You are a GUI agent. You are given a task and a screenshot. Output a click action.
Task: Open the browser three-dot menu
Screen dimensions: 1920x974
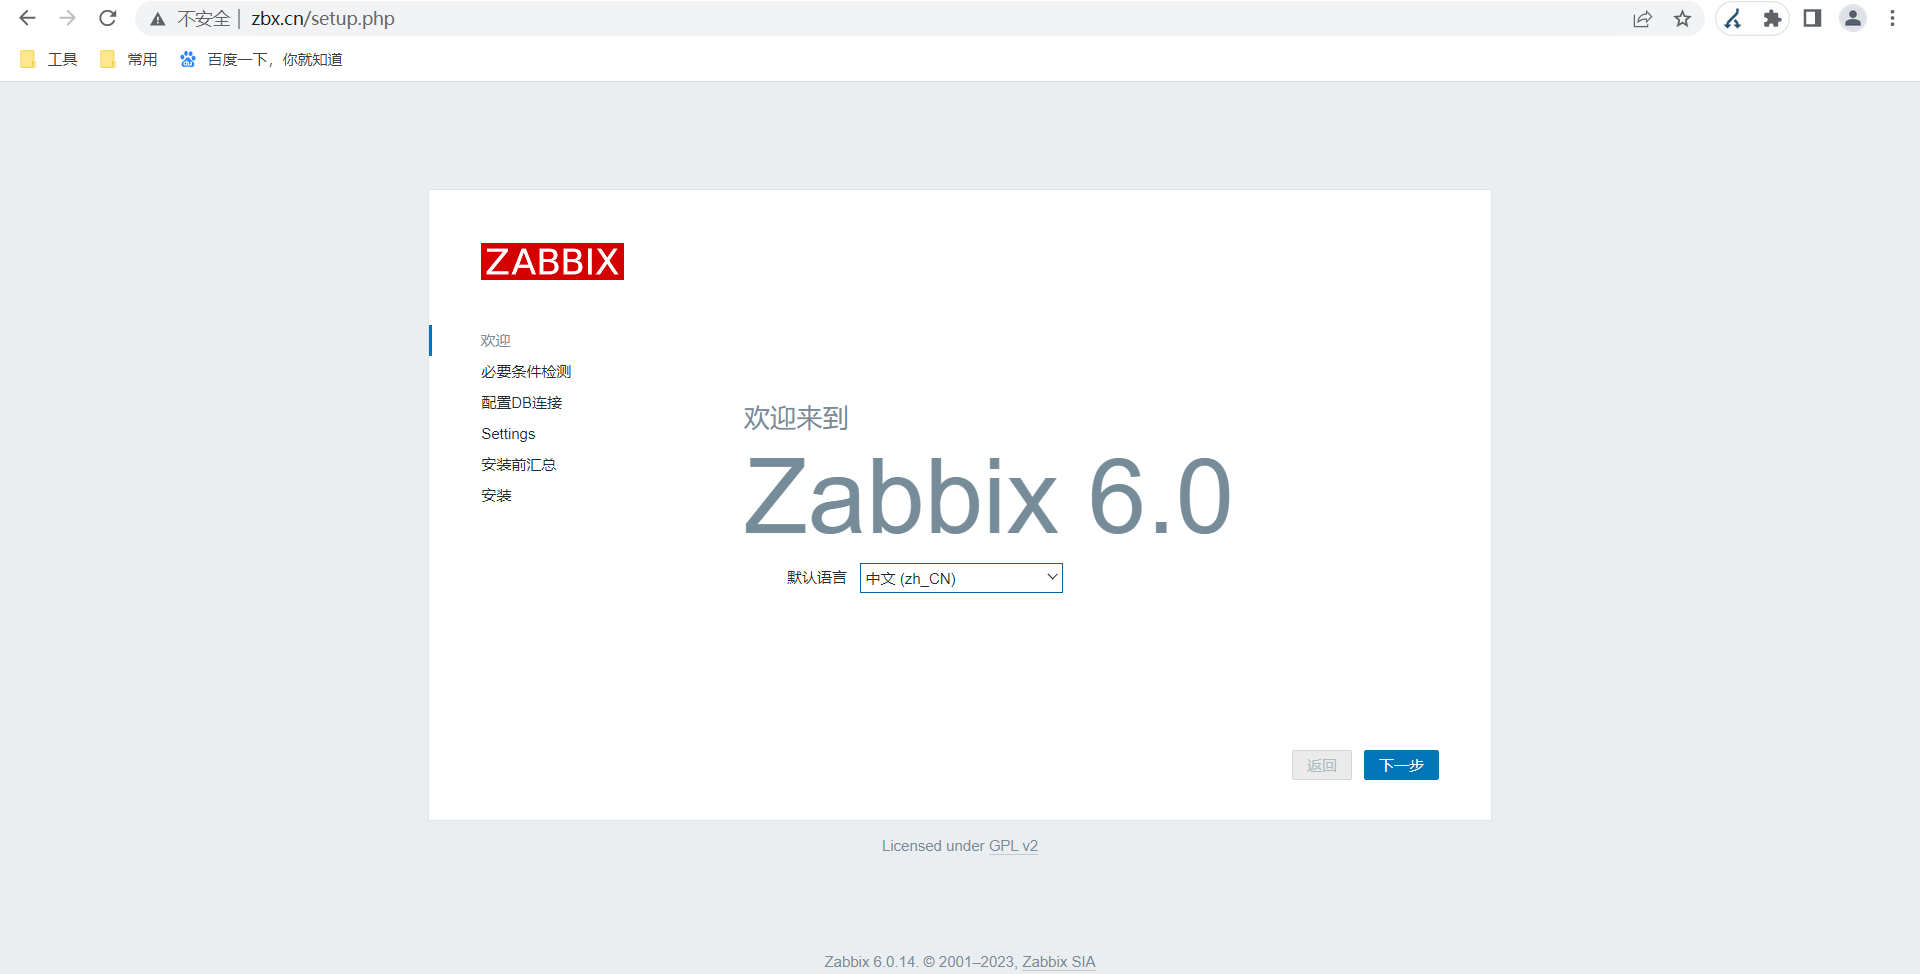1892,19
